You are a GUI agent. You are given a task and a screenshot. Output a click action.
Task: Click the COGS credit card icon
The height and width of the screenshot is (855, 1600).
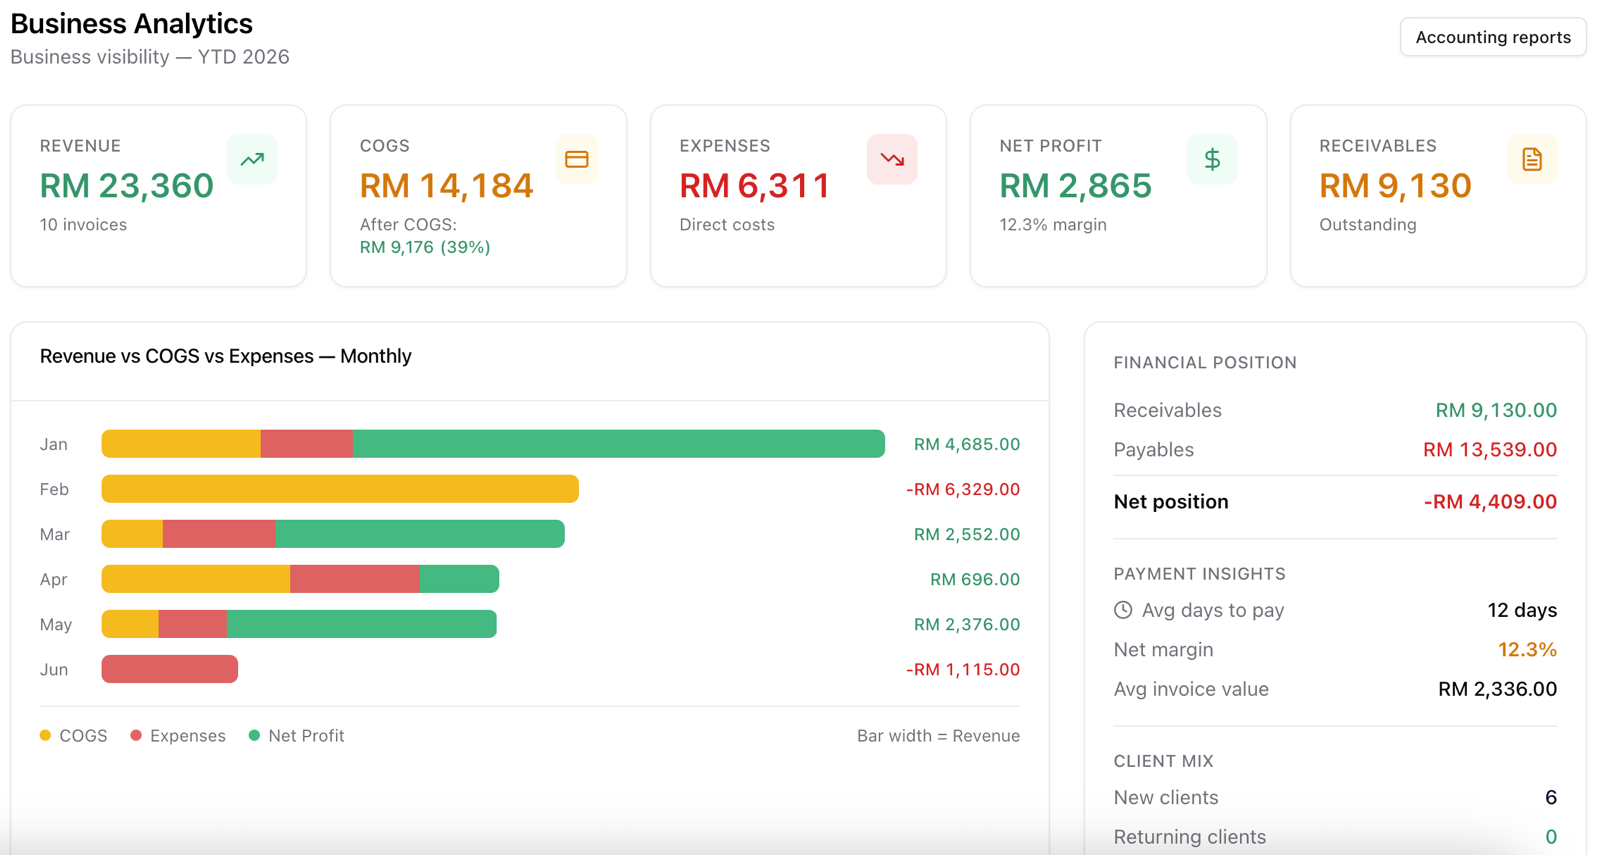pyautogui.click(x=576, y=159)
